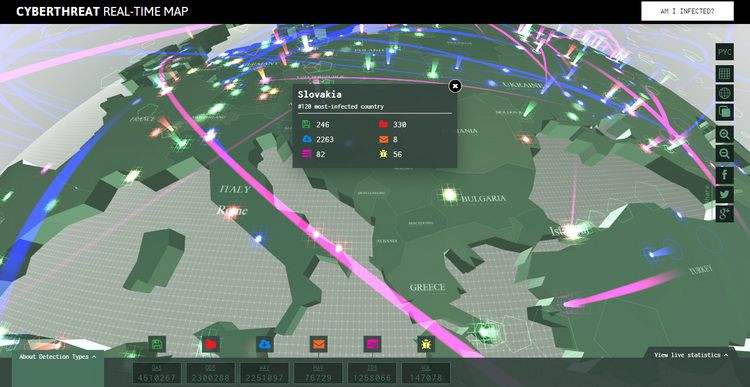The image size is (750, 387).
Task: Switch to flat plane map view
Action: [x=725, y=74]
